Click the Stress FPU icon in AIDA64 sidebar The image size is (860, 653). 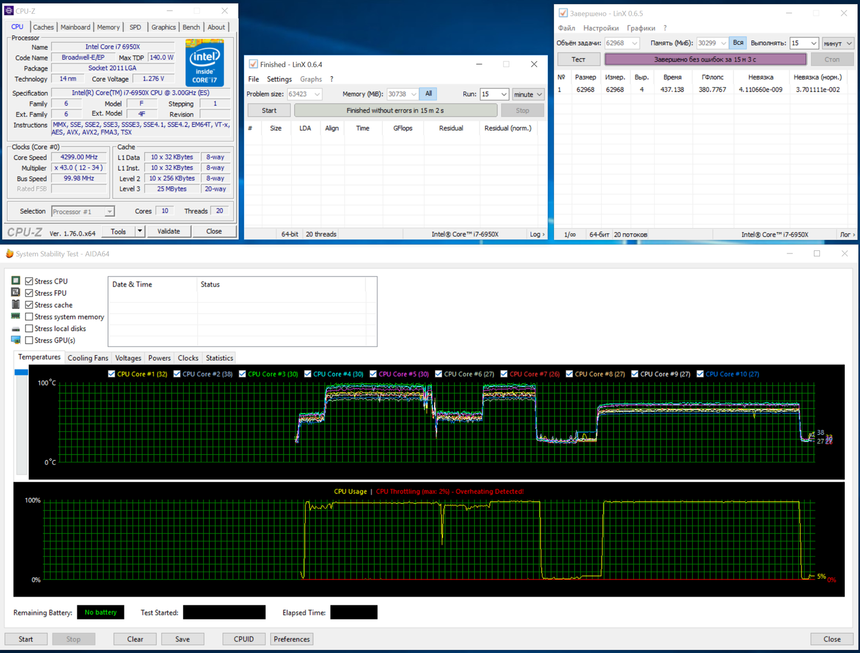pos(15,293)
